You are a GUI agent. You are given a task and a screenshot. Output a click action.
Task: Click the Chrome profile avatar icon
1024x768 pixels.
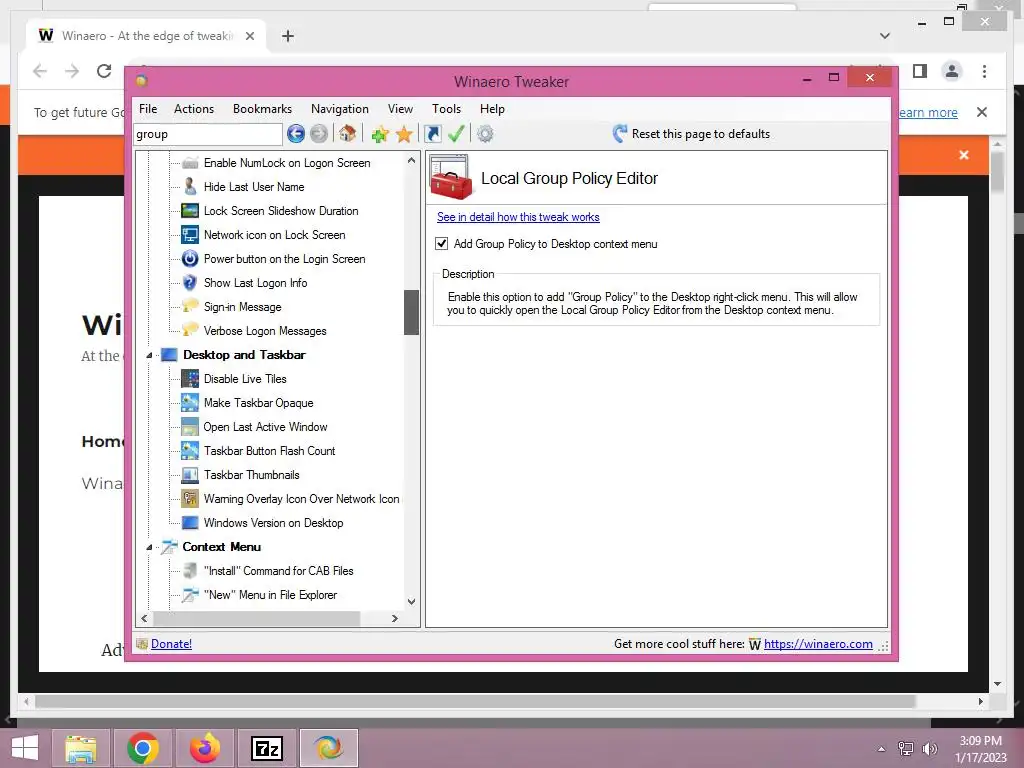click(x=952, y=71)
